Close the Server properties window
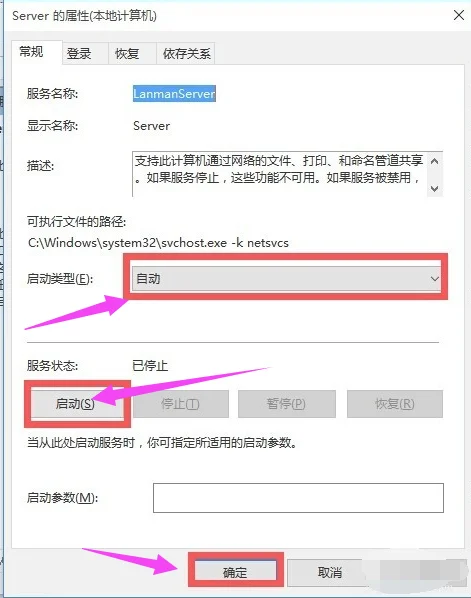 [458, 15]
